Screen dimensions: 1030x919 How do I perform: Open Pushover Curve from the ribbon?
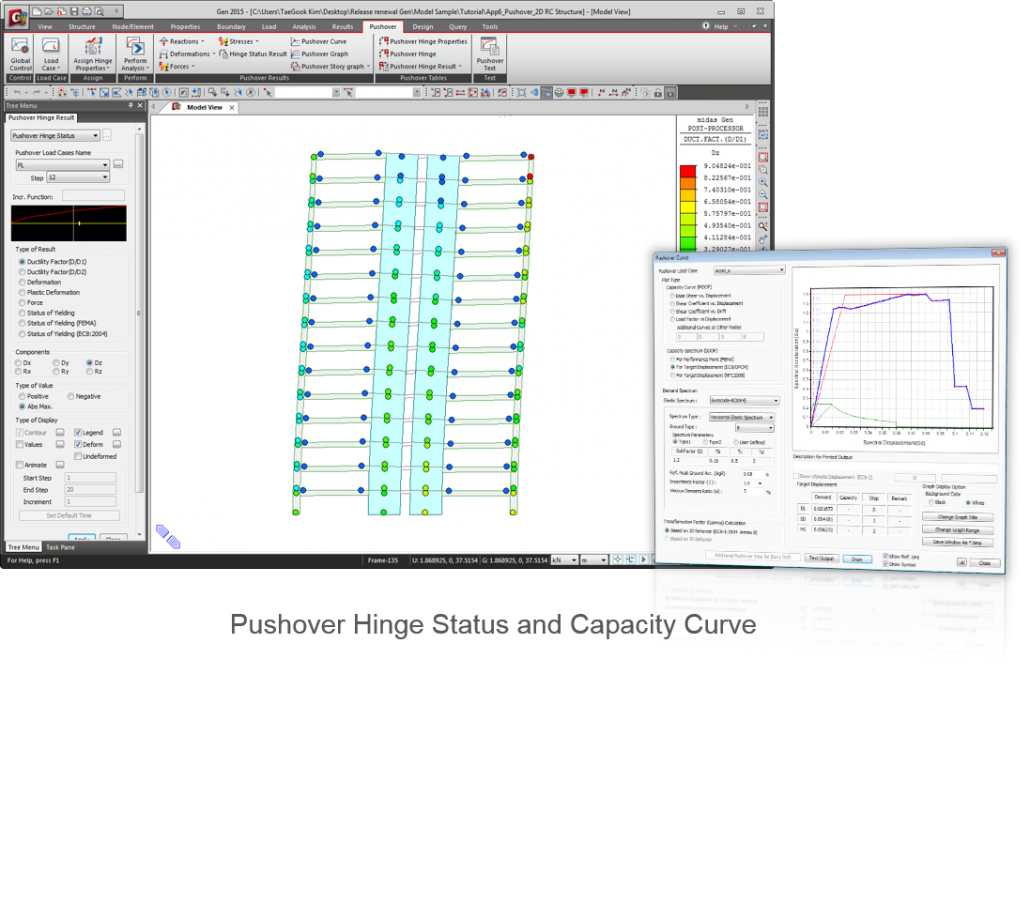coord(319,41)
